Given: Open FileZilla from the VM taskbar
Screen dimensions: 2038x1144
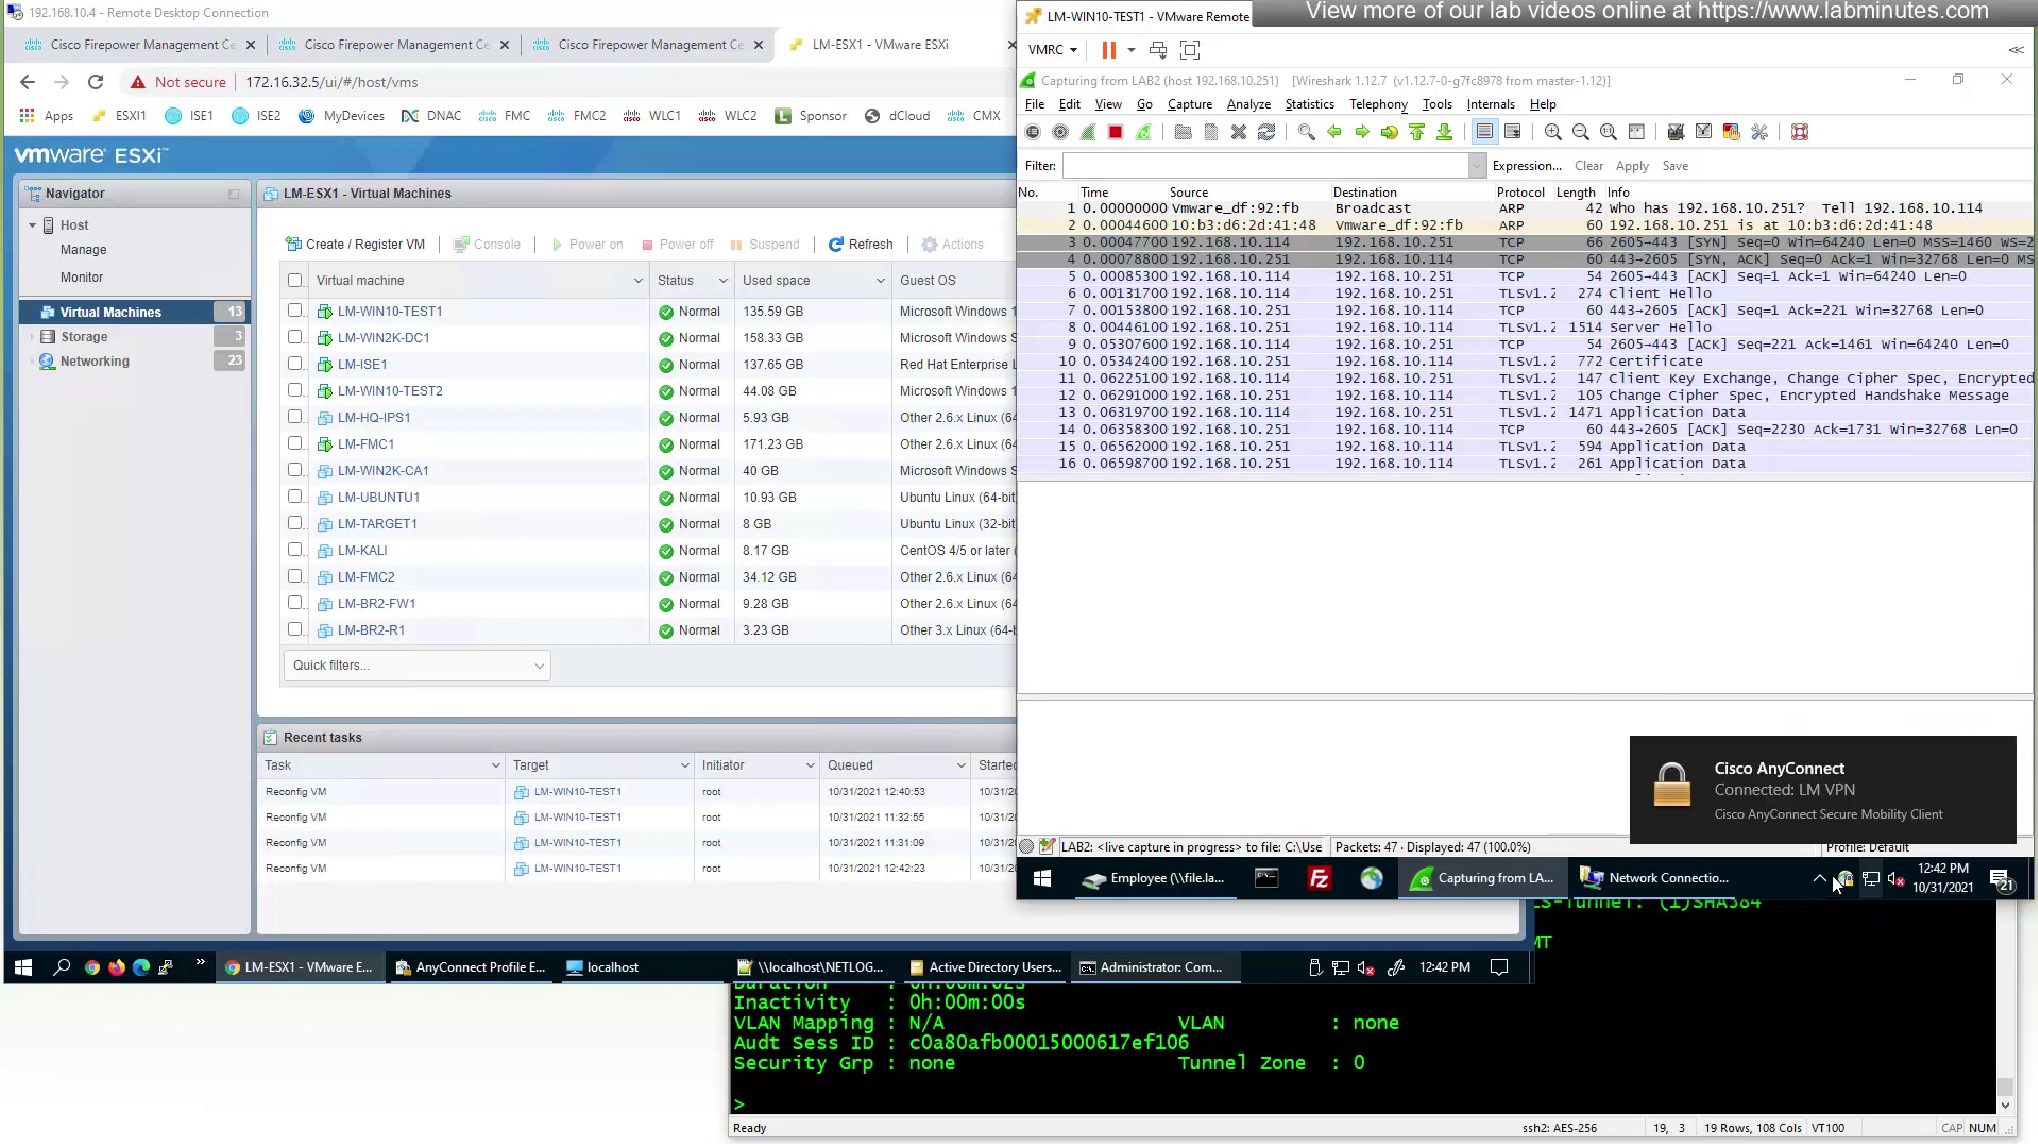Looking at the screenshot, I should (x=1319, y=878).
